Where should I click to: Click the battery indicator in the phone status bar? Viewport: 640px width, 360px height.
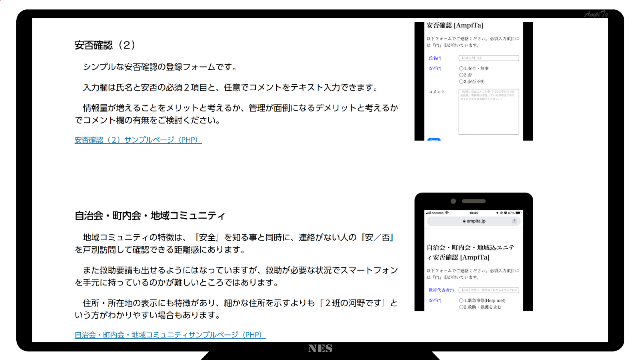518,213
